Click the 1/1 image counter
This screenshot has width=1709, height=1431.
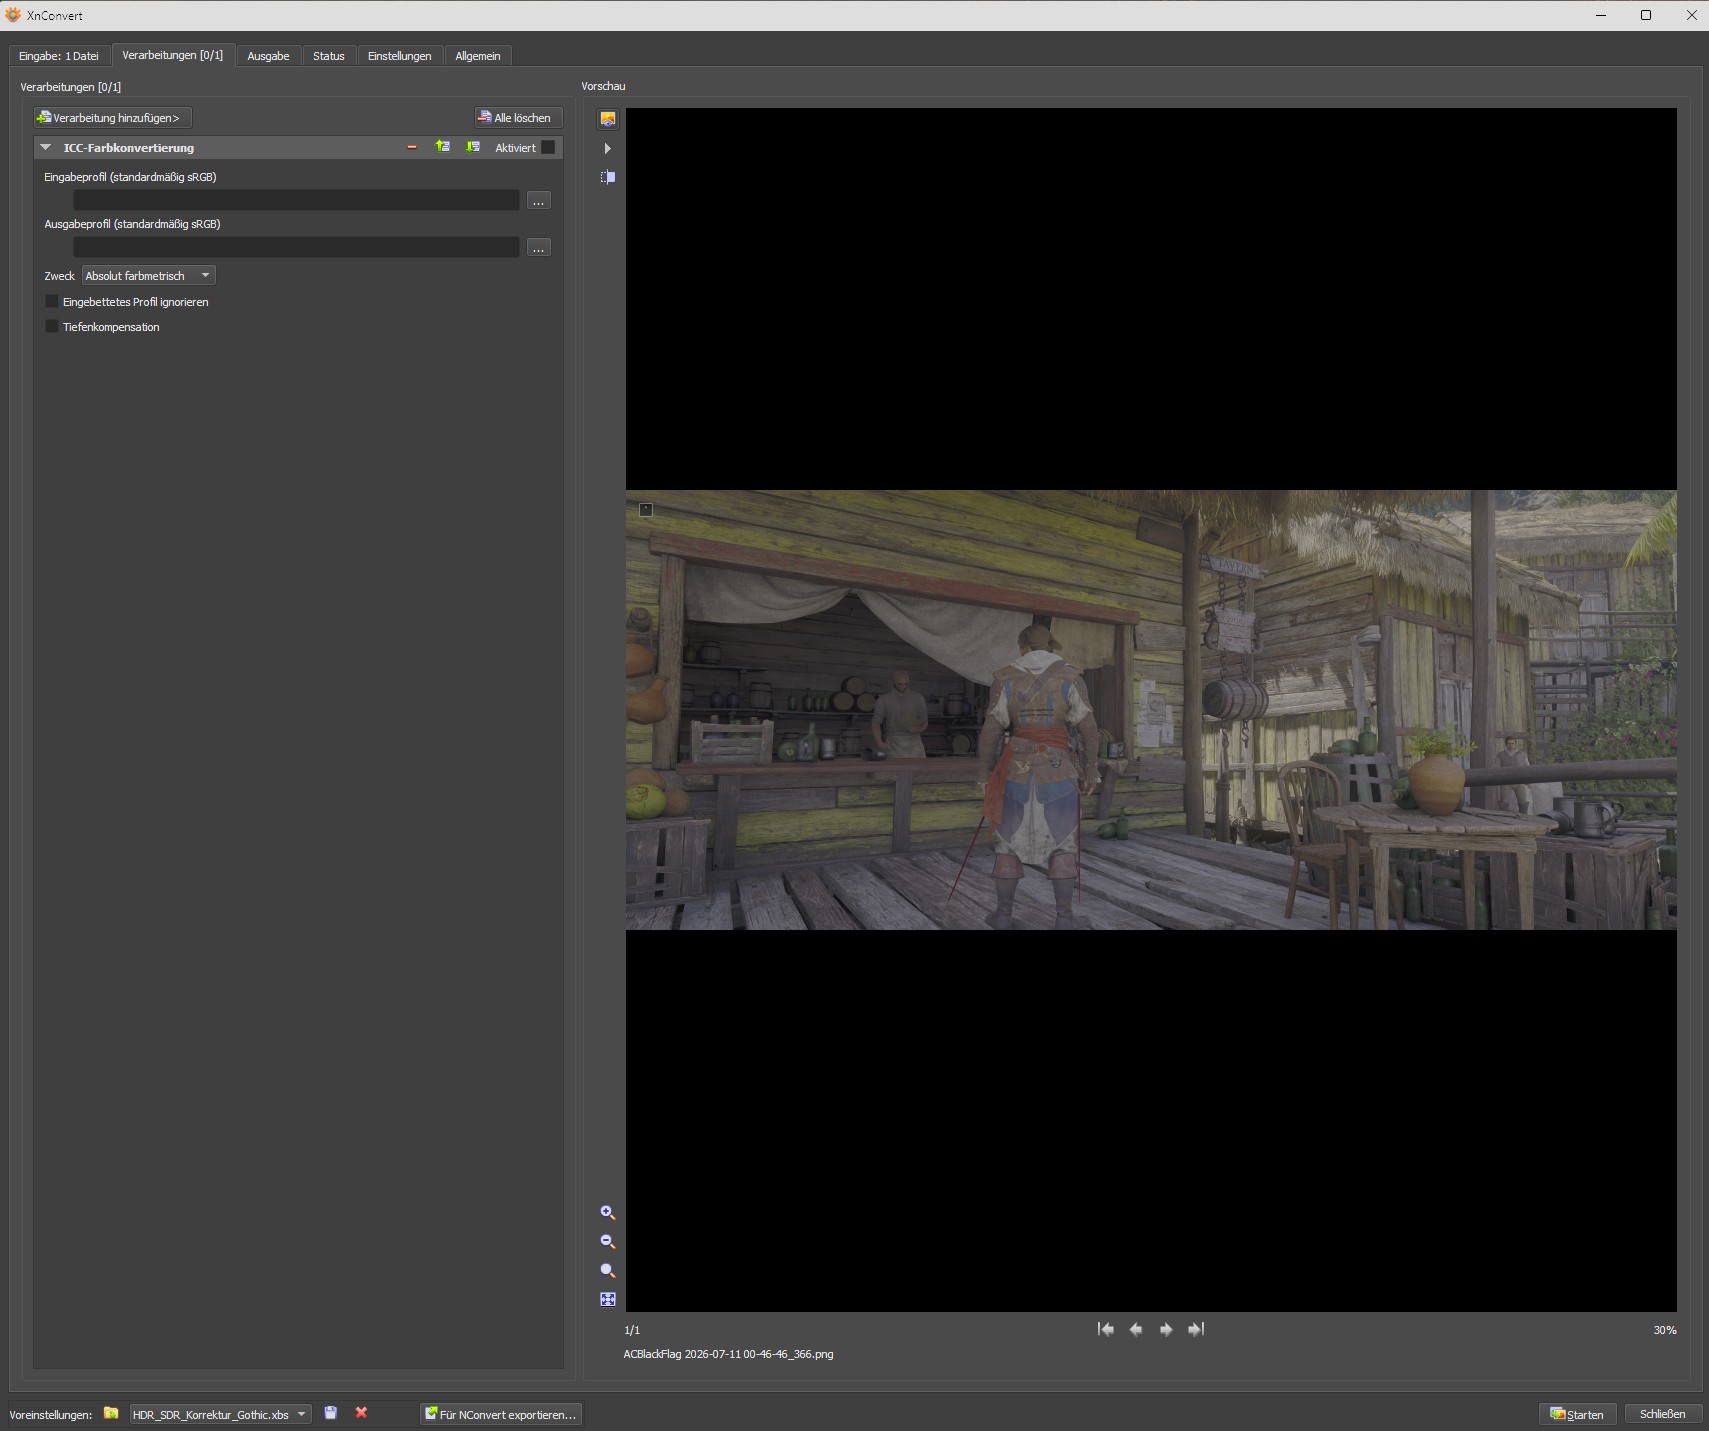pos(632,1330)
